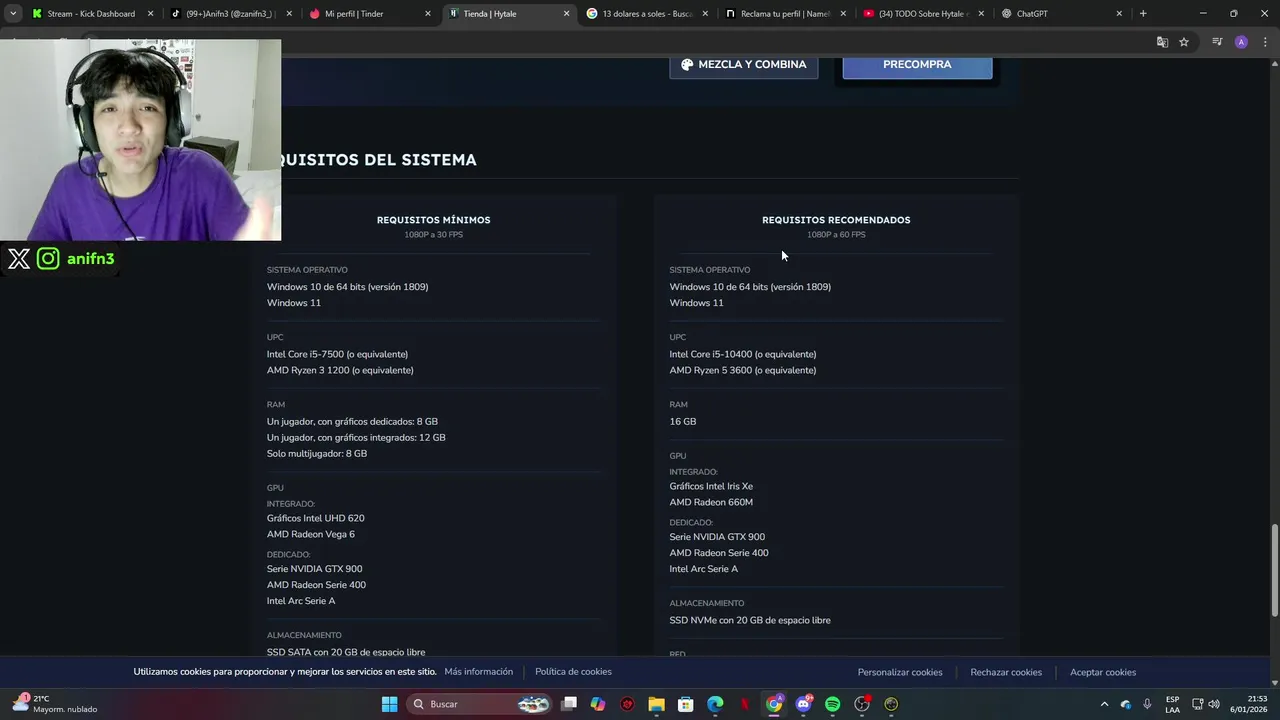Open Netflix from the taskbar
This screenshot has width=1280, height=720.
pos(744,704)
